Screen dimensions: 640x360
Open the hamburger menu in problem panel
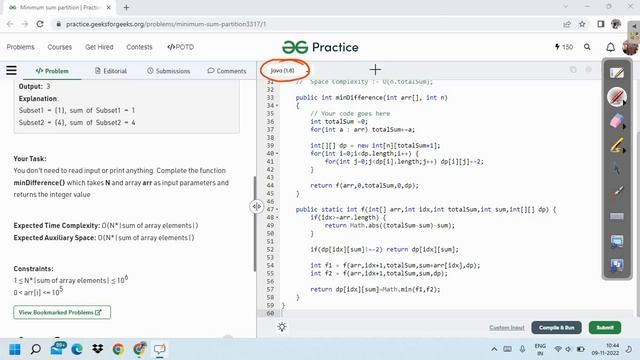click(x=11, y=70)
